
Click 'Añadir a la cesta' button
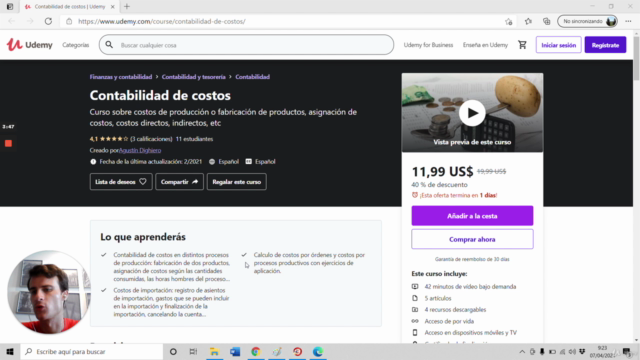[472, 216]
